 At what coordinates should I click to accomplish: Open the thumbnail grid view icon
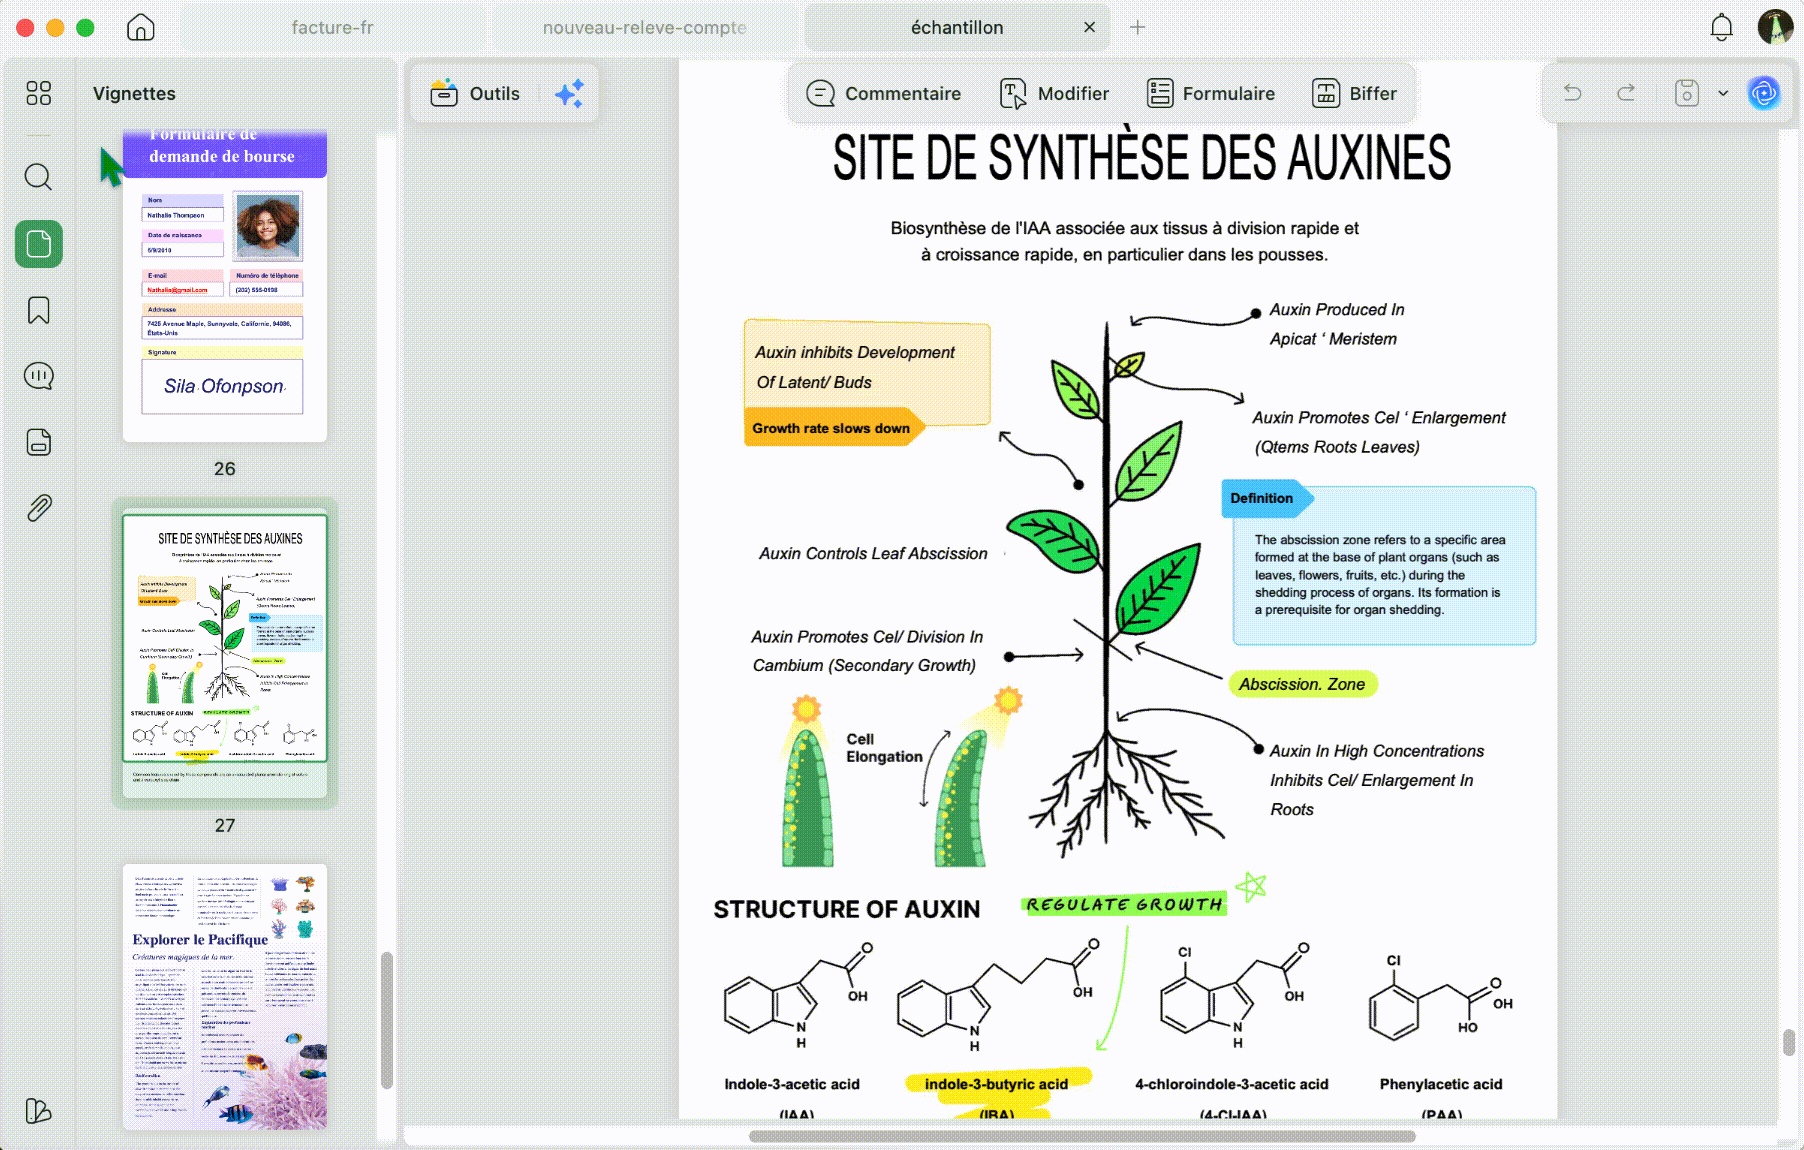[x=38, y=93]
